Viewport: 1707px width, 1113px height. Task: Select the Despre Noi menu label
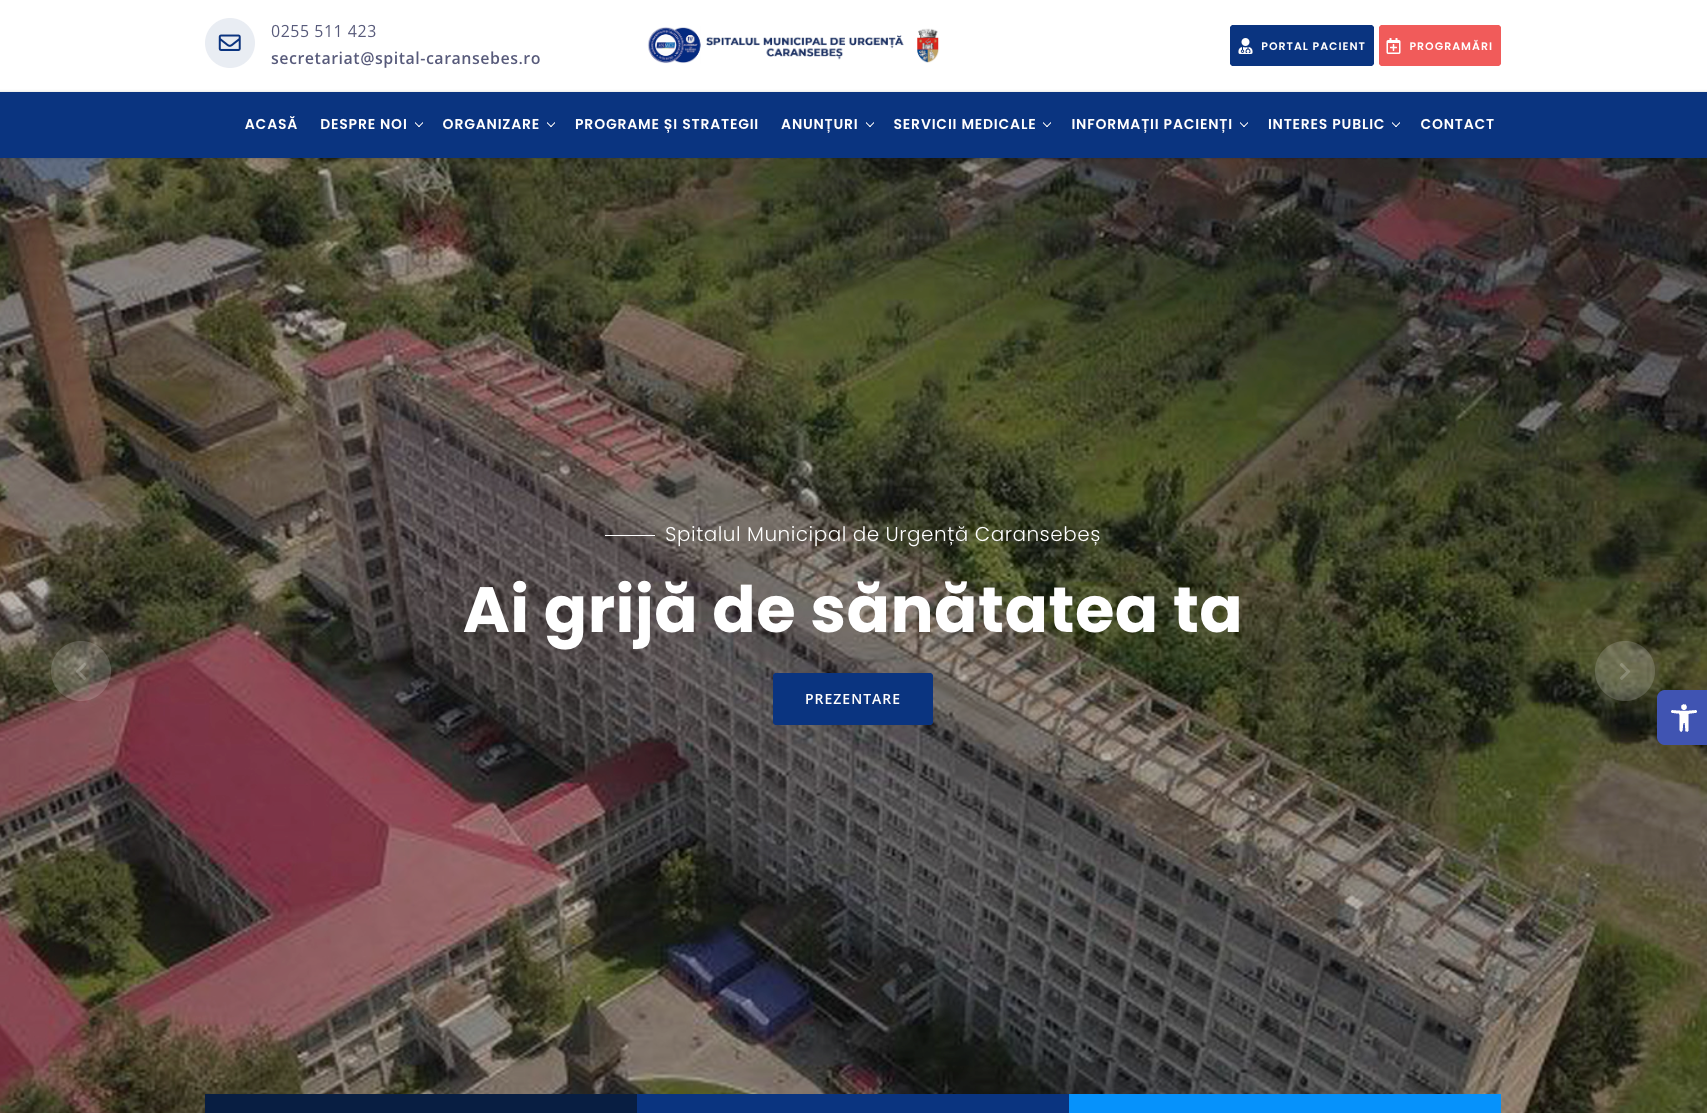pyautogui.click(x=364, y=124)
